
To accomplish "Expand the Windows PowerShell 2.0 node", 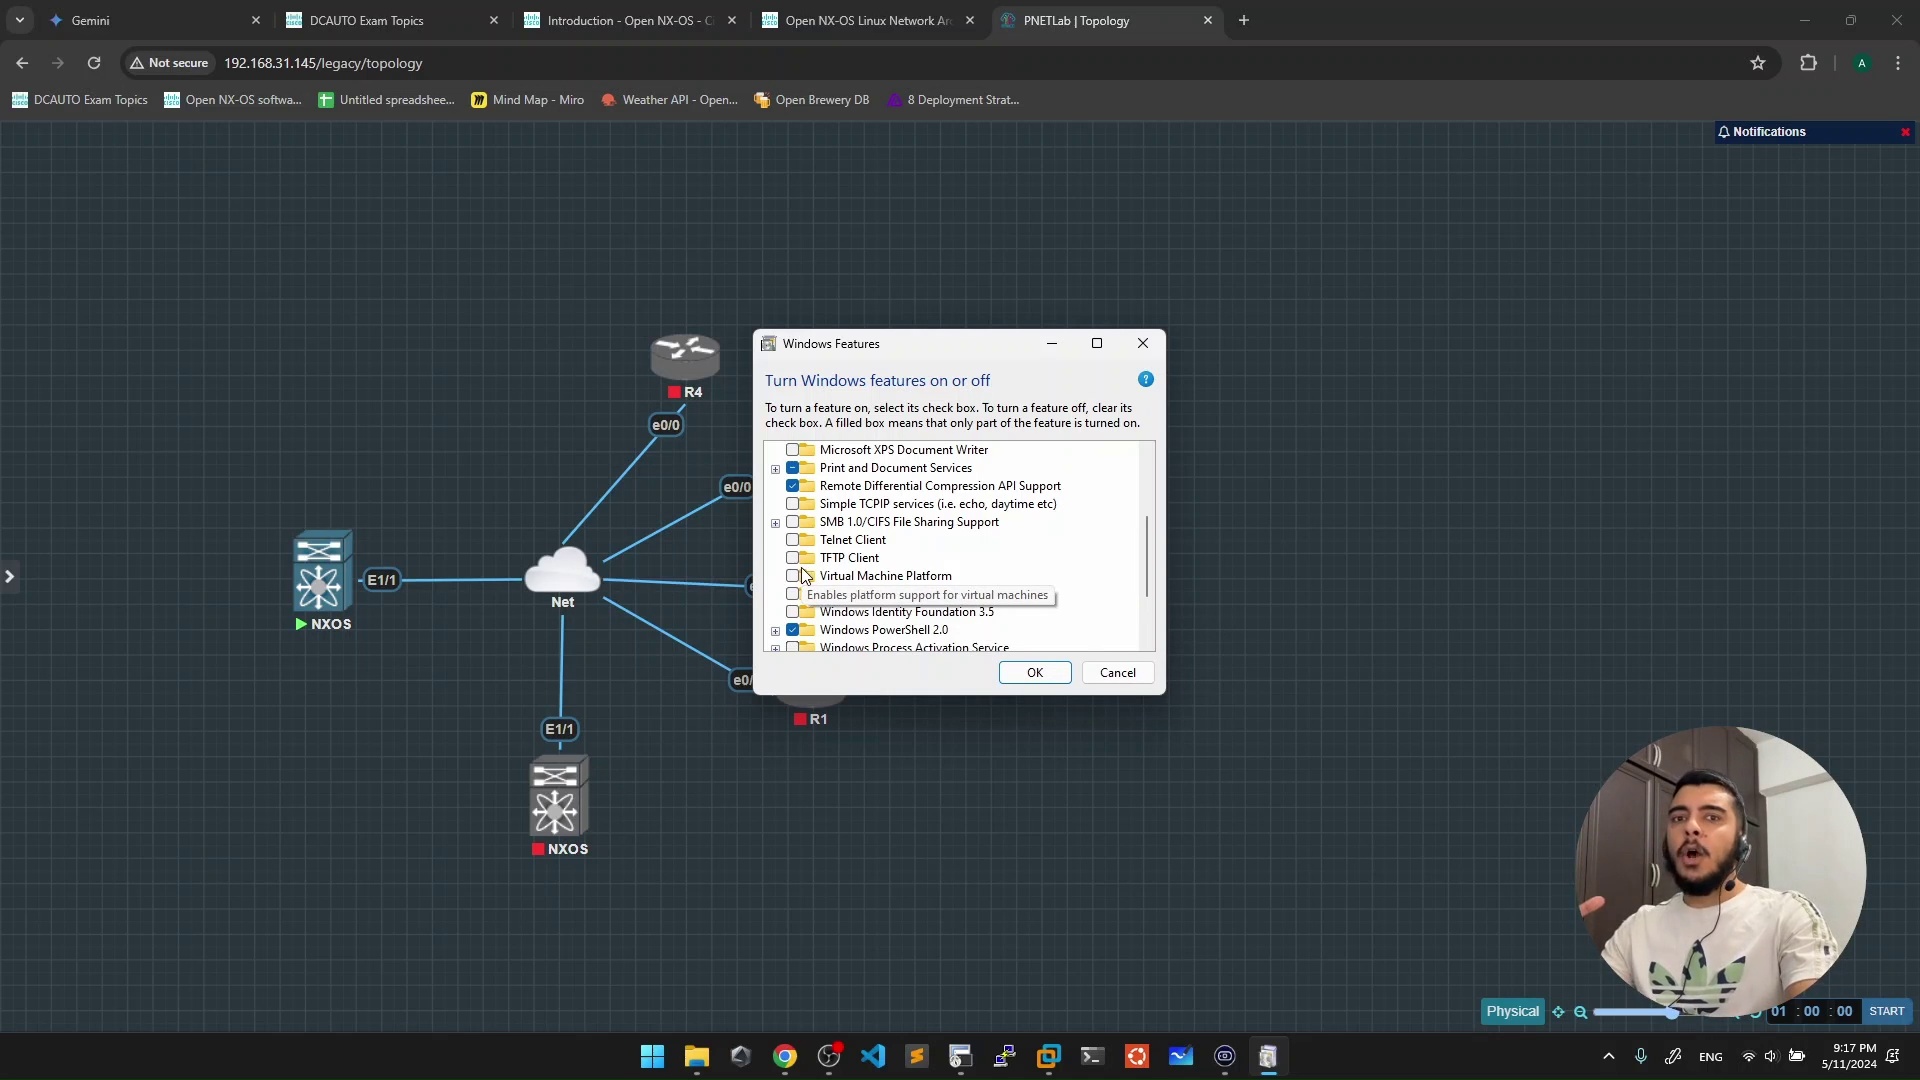I will [x=775, y=631].
